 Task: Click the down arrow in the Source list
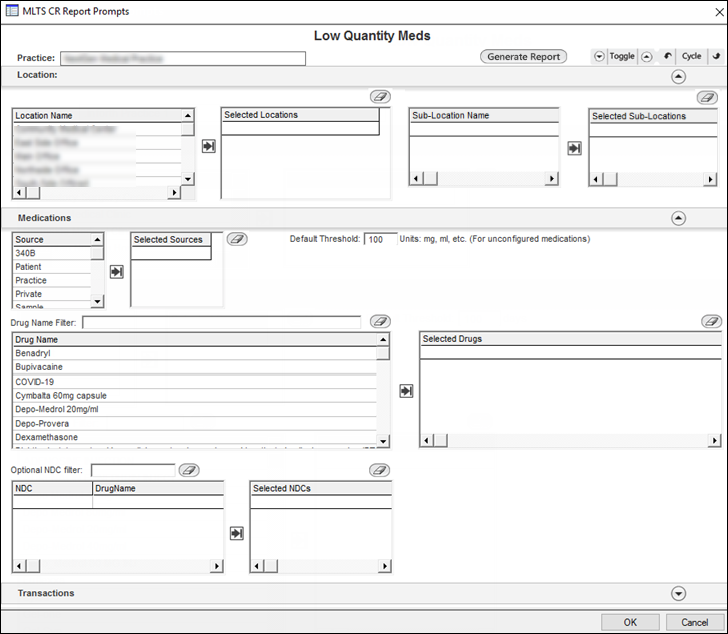click(x=97, y=301)
